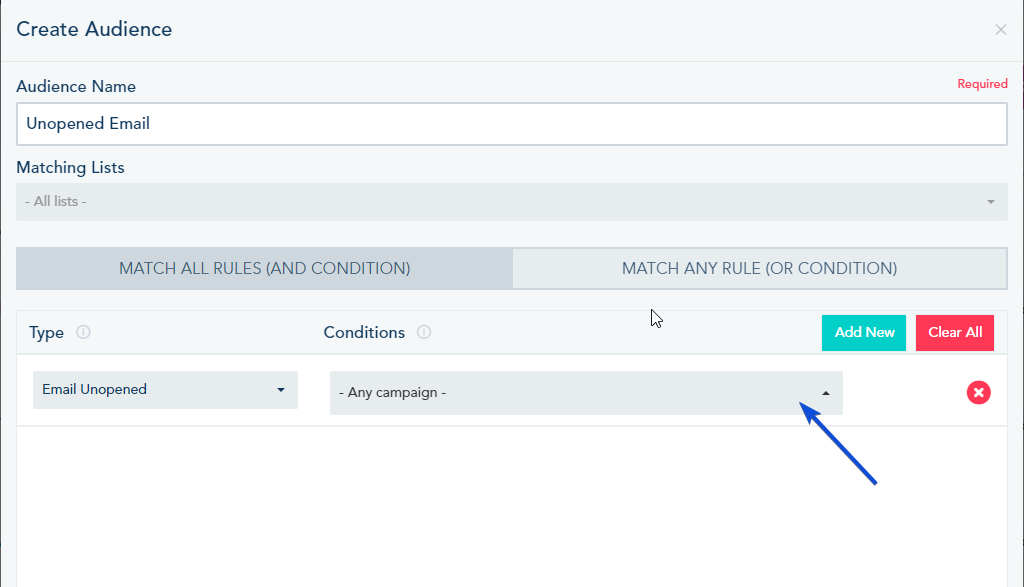Image resolution: width=1024 pixels, height=587 pixels.
Task: Click the Type column heading
Action: click(x=46, y=333)
